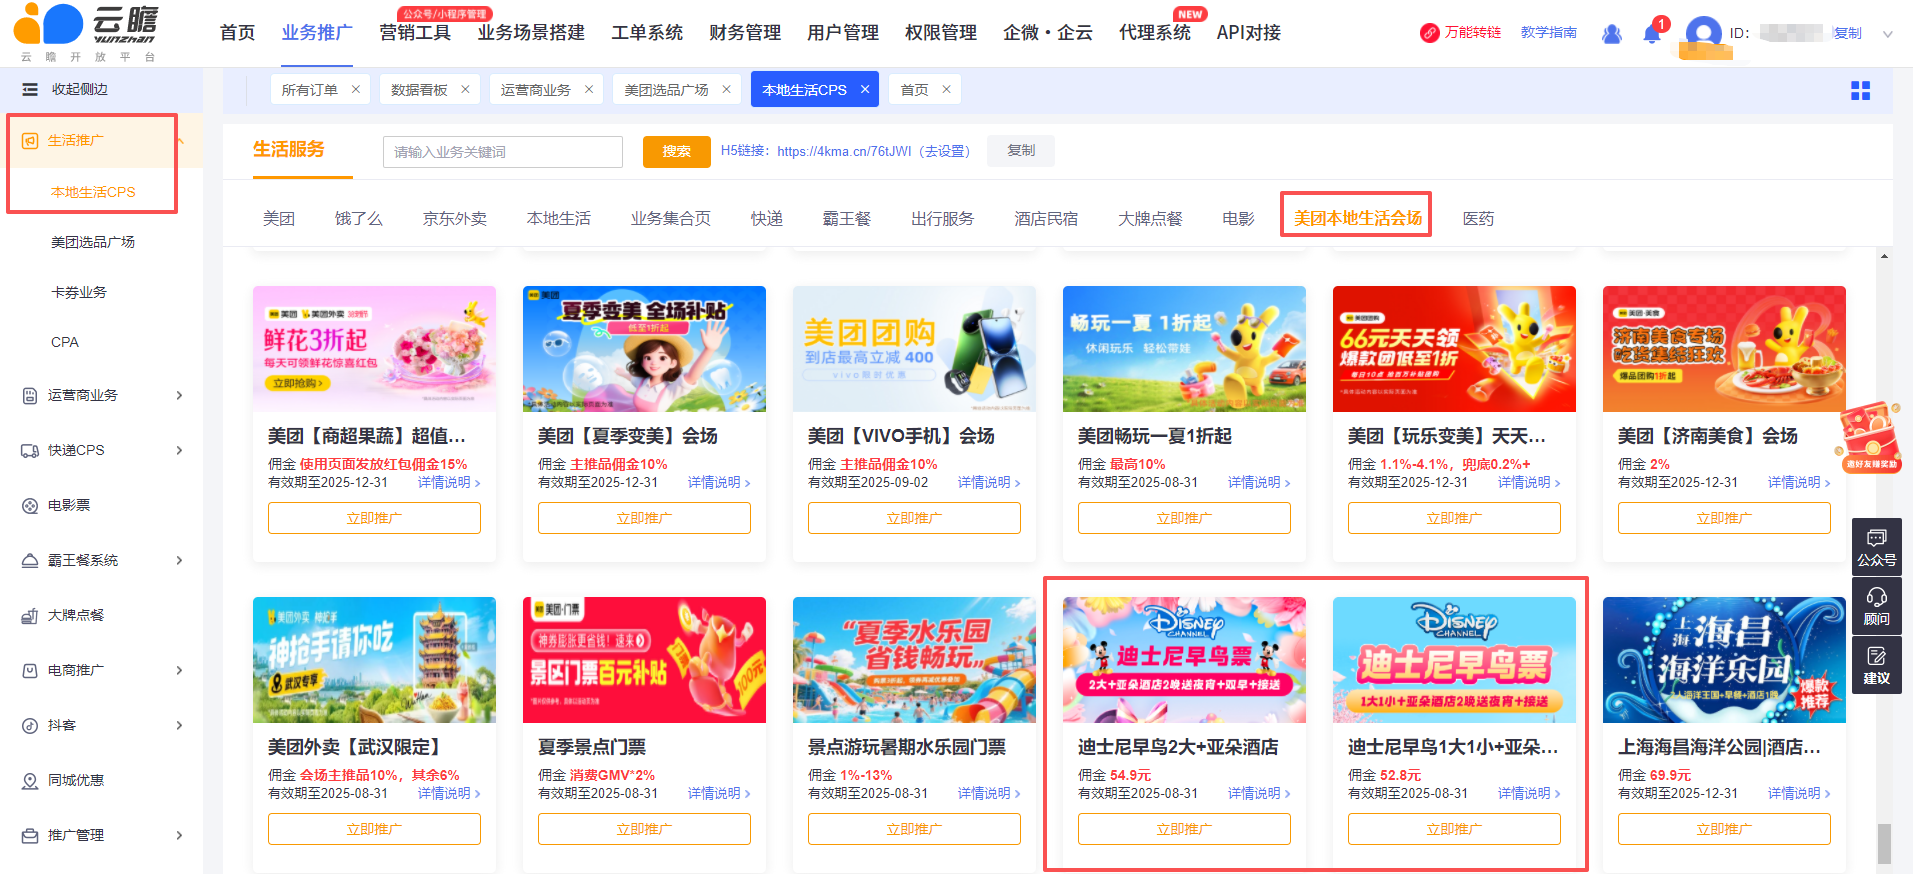The image size is (1913, 874).
Task: Open the 建议 feedback floating button
Action: [1877, 665]
